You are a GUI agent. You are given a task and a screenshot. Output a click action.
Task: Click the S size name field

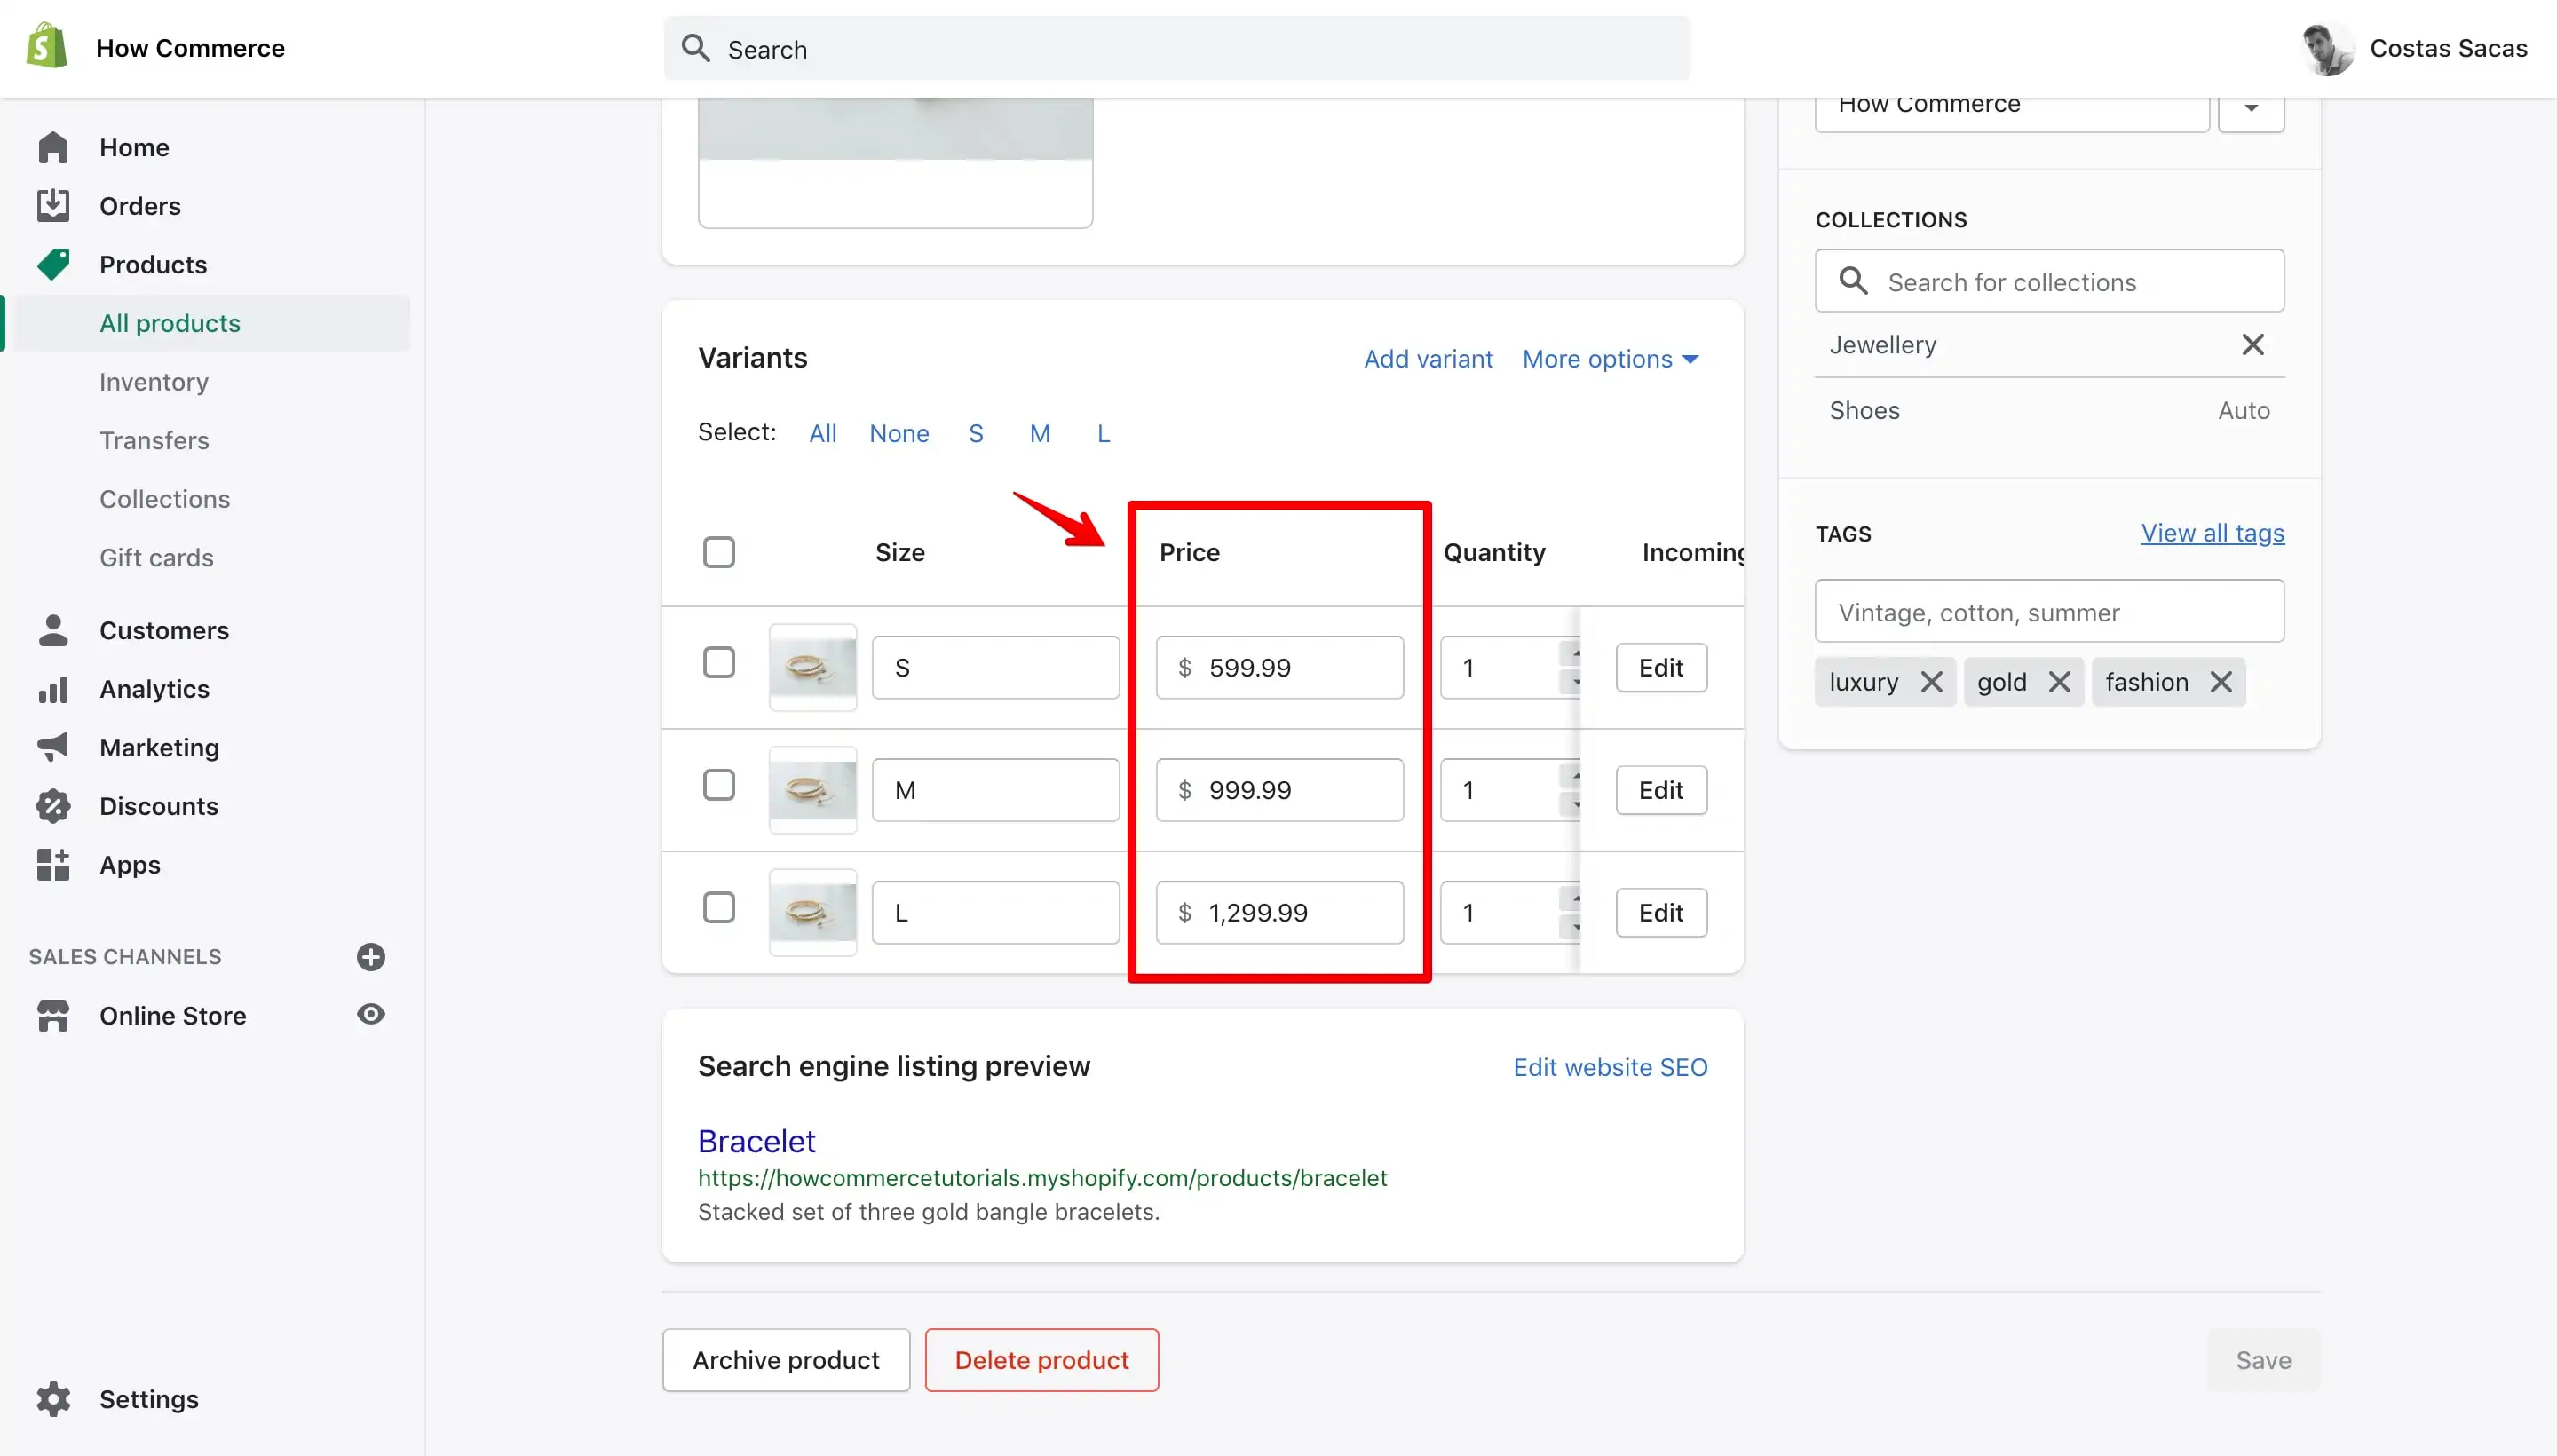click(996, 667)
